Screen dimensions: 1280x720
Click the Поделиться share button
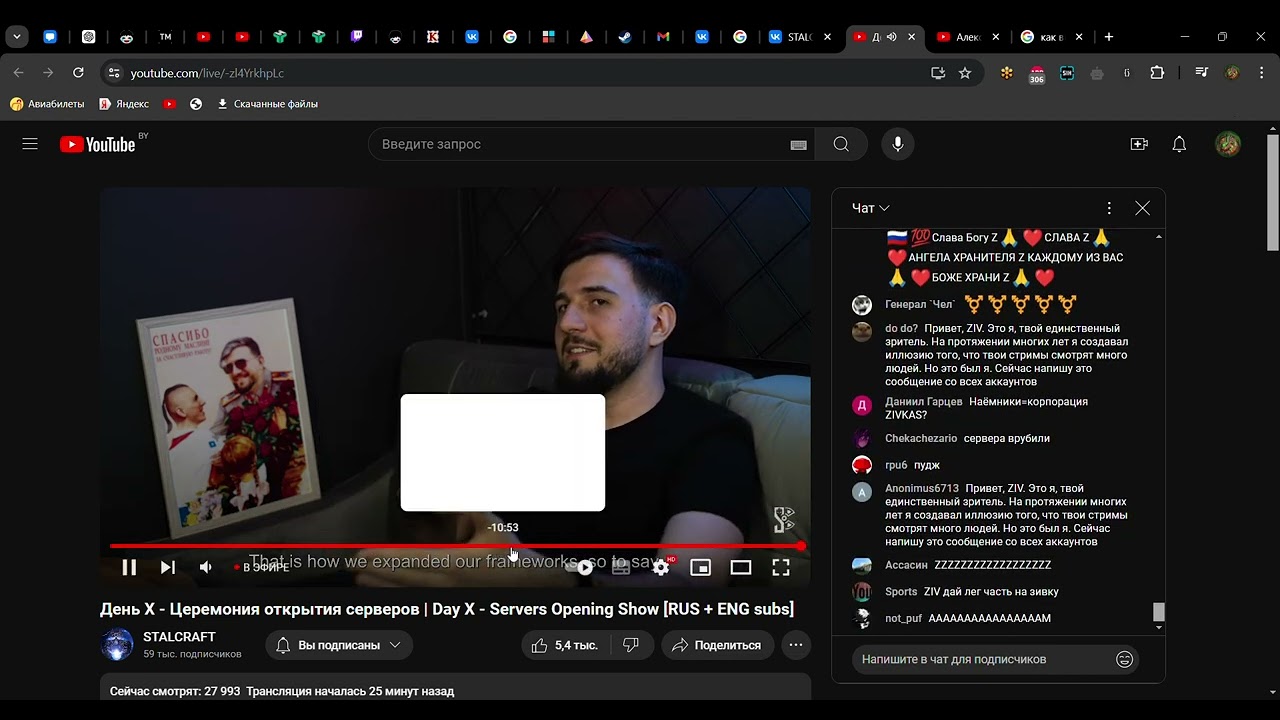(717, 645)
